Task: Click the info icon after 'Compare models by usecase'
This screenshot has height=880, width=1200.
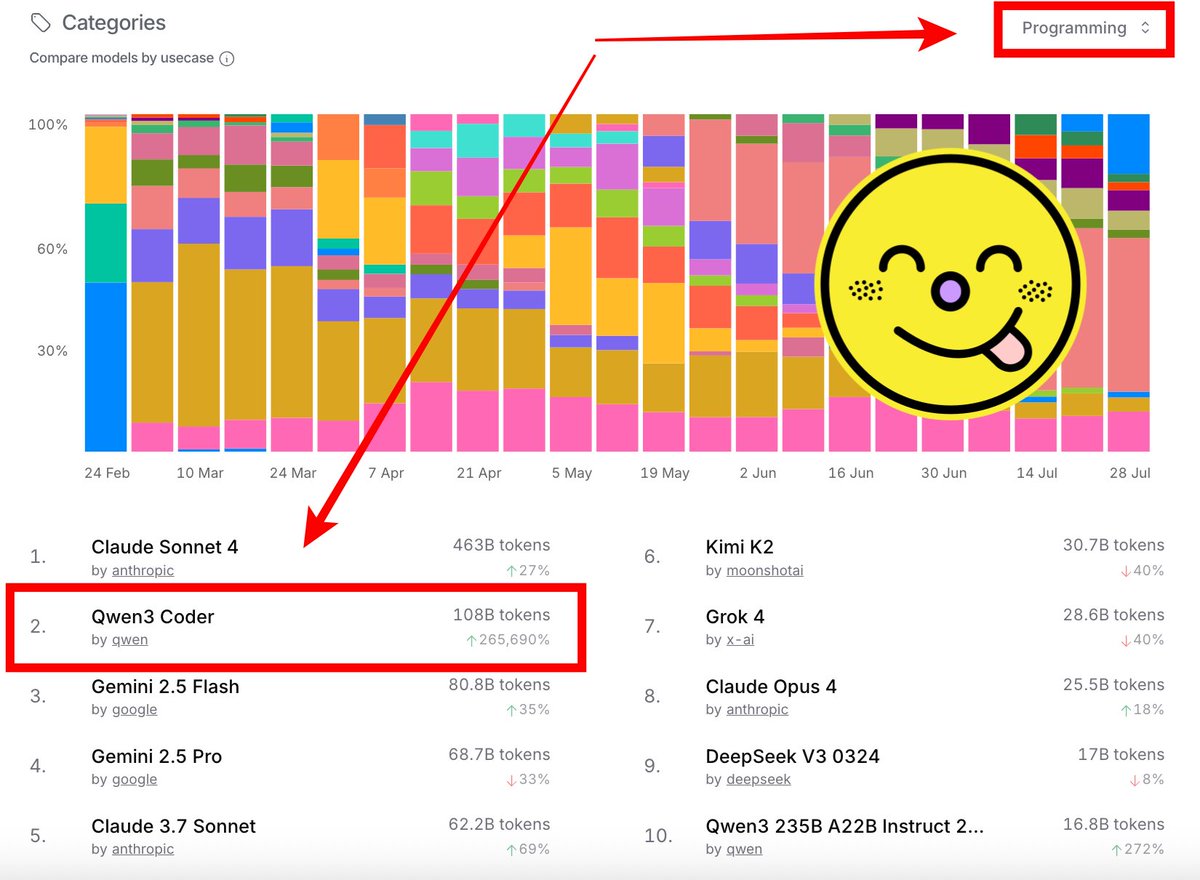Action: click(227, 58)
